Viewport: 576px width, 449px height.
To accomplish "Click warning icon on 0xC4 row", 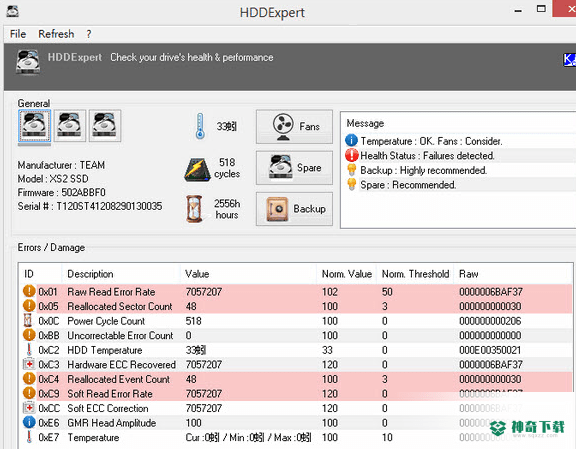I will click(29, 378).
